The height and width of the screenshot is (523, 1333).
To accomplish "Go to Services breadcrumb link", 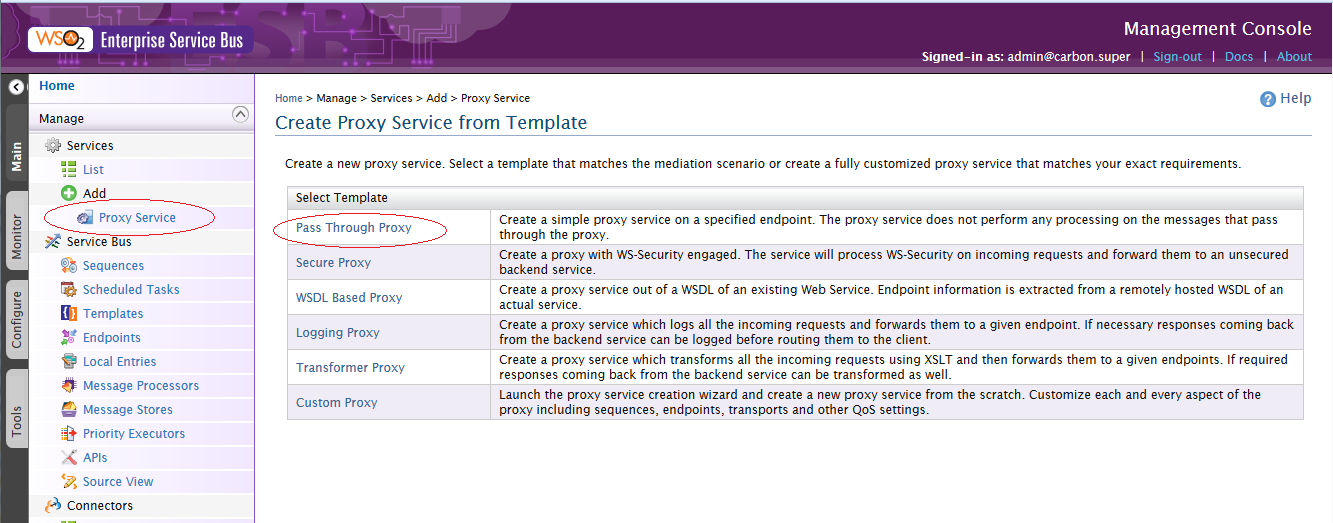I will (391, 98).
